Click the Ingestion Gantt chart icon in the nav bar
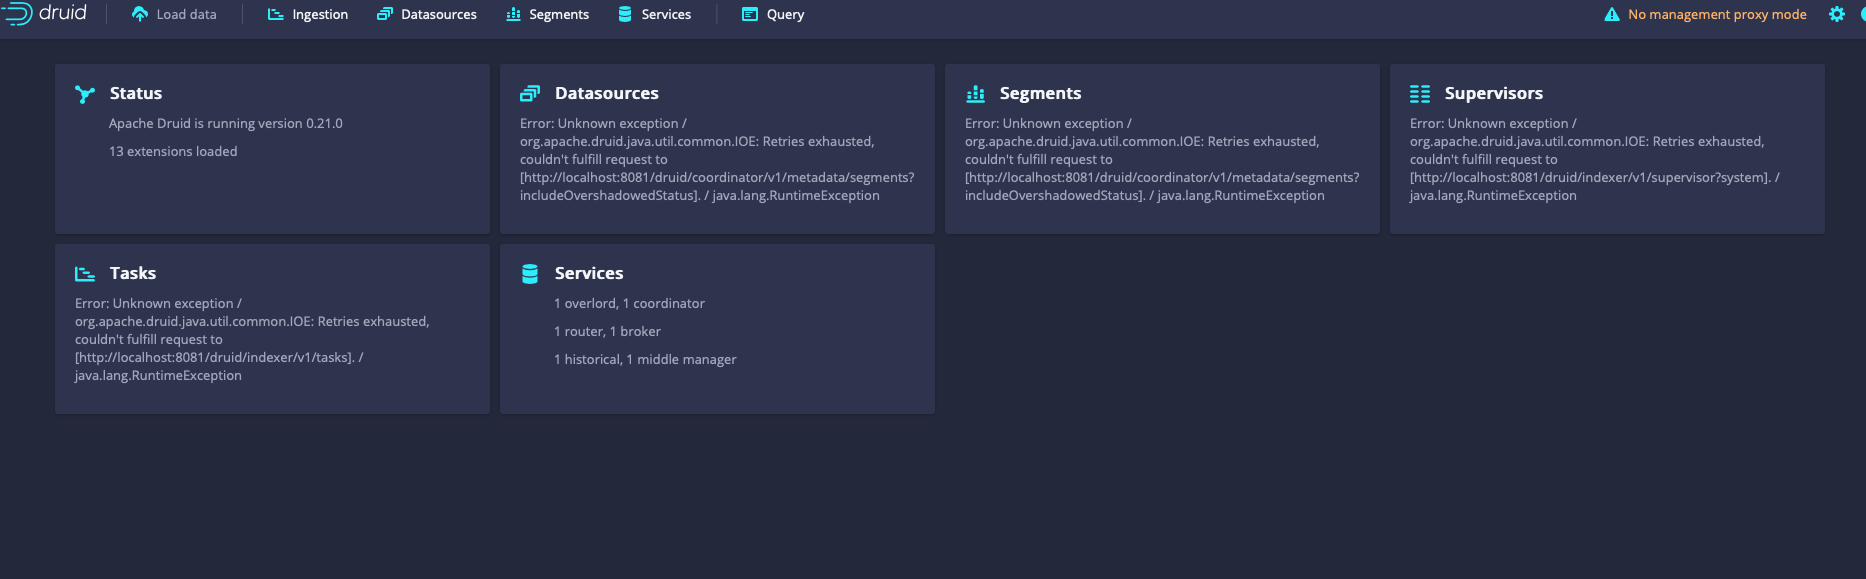 [276, 14]
